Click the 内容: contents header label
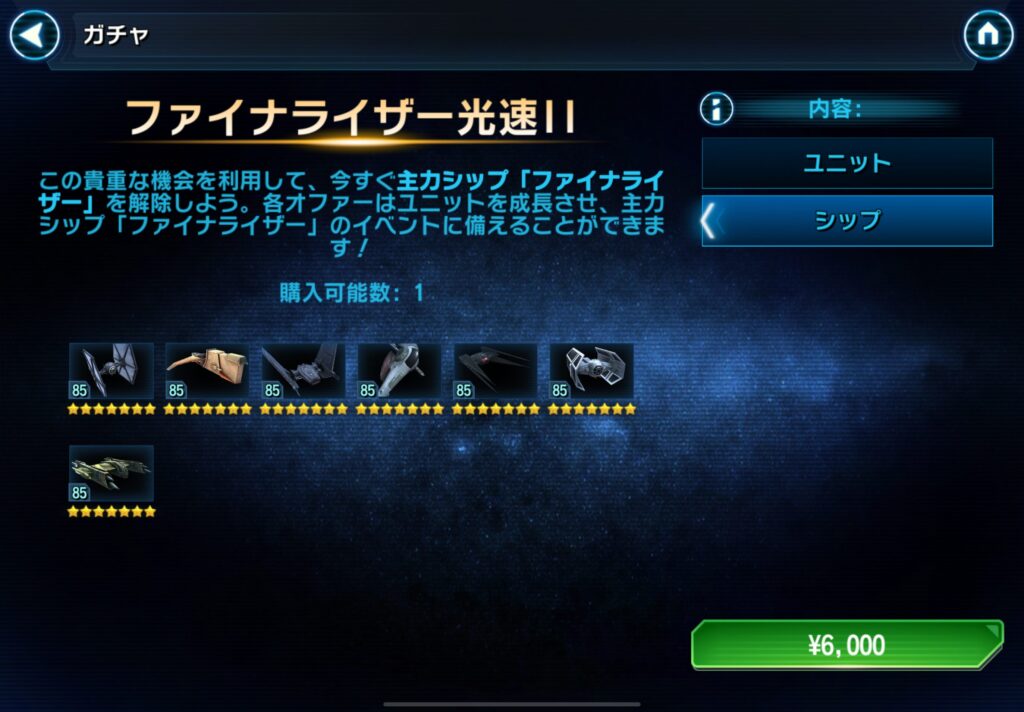Image resolution: width=1024 pixels, height=712 pixels. 835,108
